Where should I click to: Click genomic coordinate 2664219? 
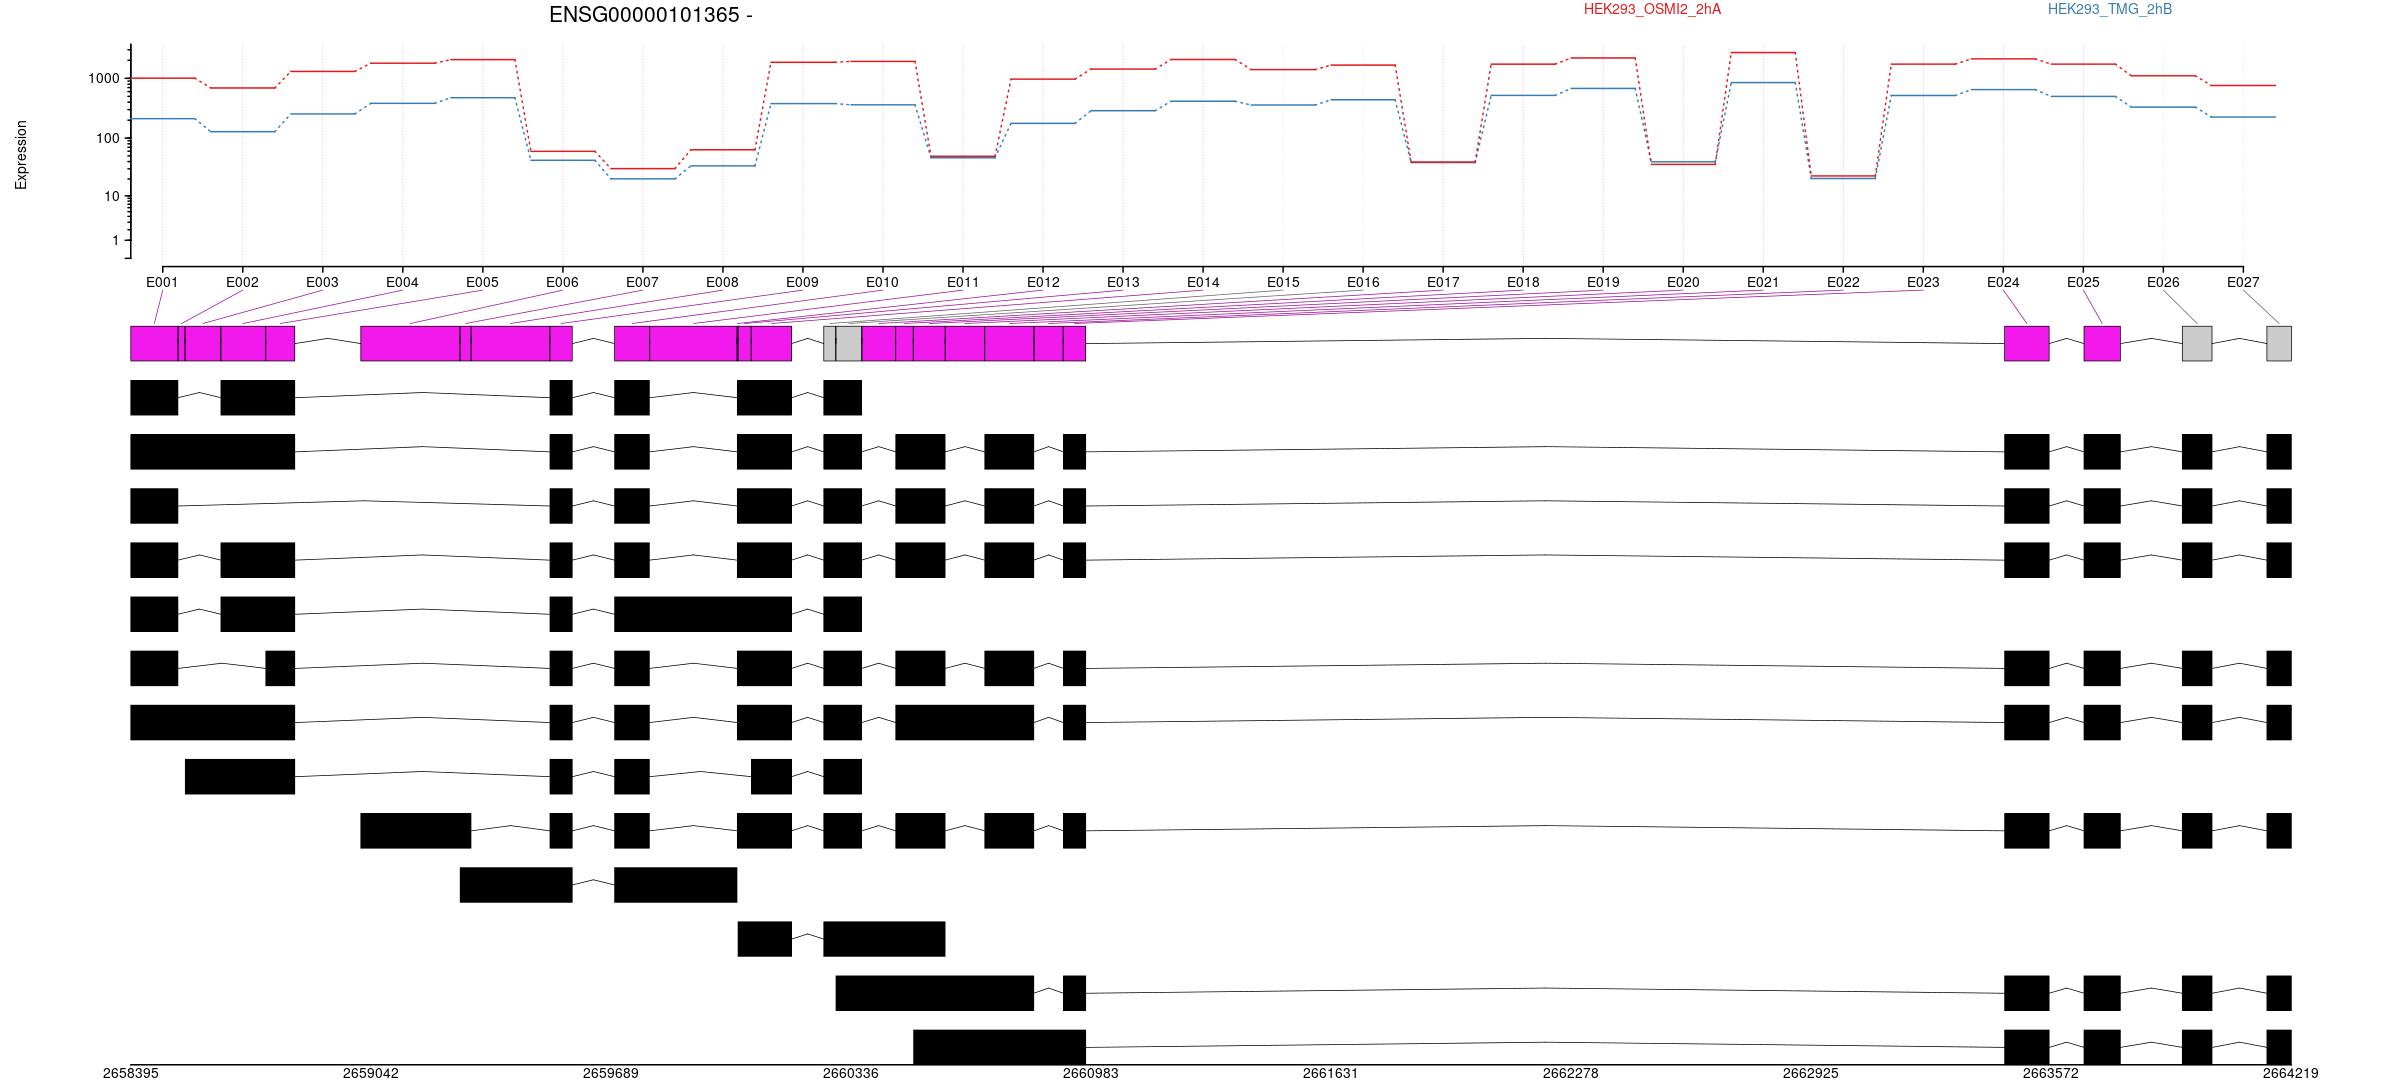coord(2290,1073)
